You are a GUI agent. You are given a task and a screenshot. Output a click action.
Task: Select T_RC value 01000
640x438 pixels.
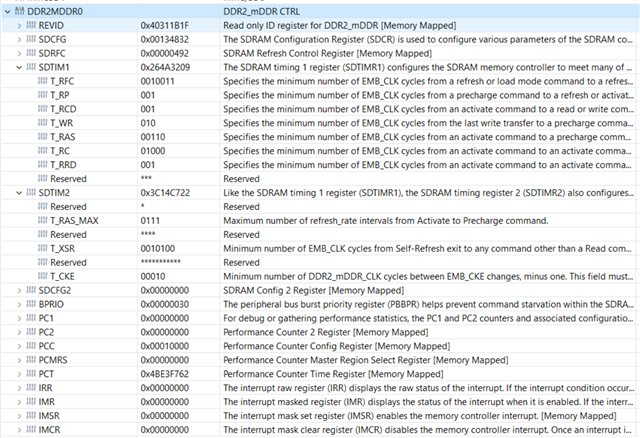(x=153, y=151)
